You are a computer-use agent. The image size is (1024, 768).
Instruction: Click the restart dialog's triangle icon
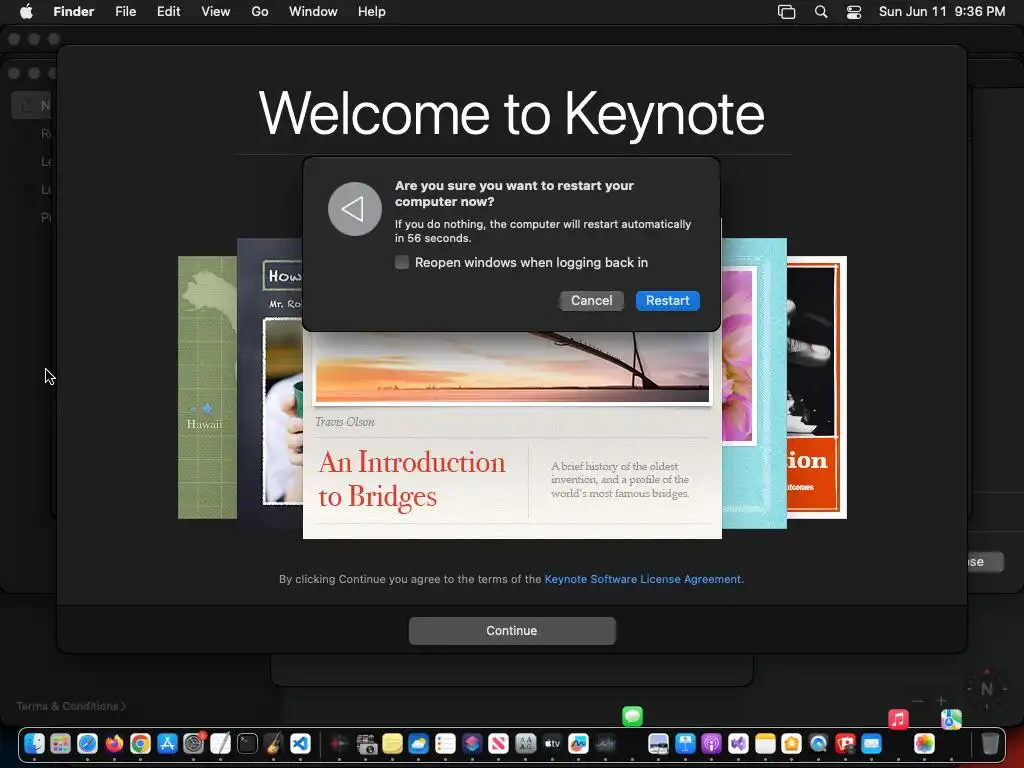click(355, 209)
